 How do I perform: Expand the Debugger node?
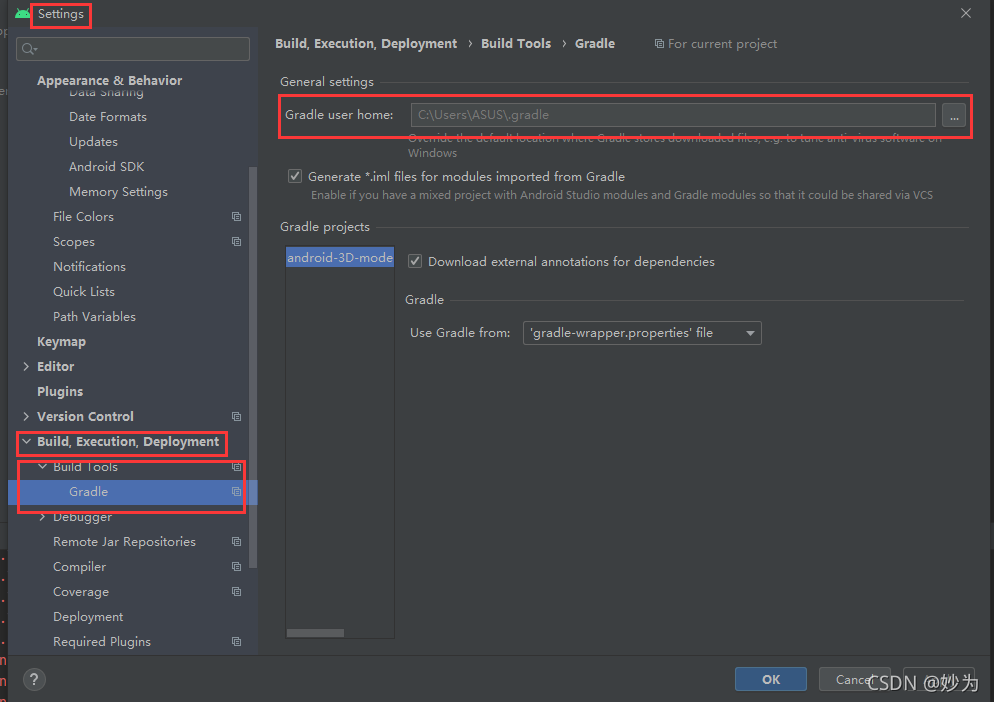click(x=42, y=517)
